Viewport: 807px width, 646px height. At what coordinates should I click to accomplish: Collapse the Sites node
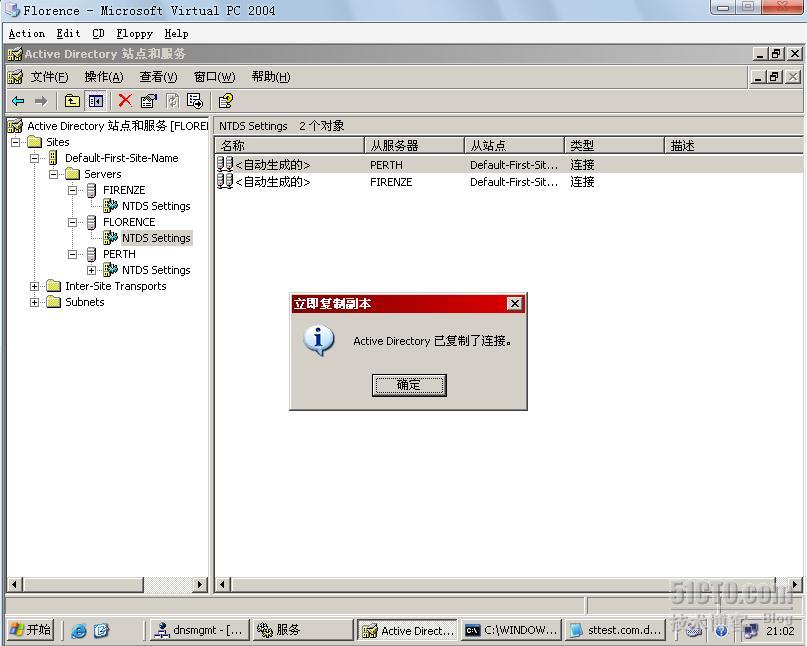[16, 142]
